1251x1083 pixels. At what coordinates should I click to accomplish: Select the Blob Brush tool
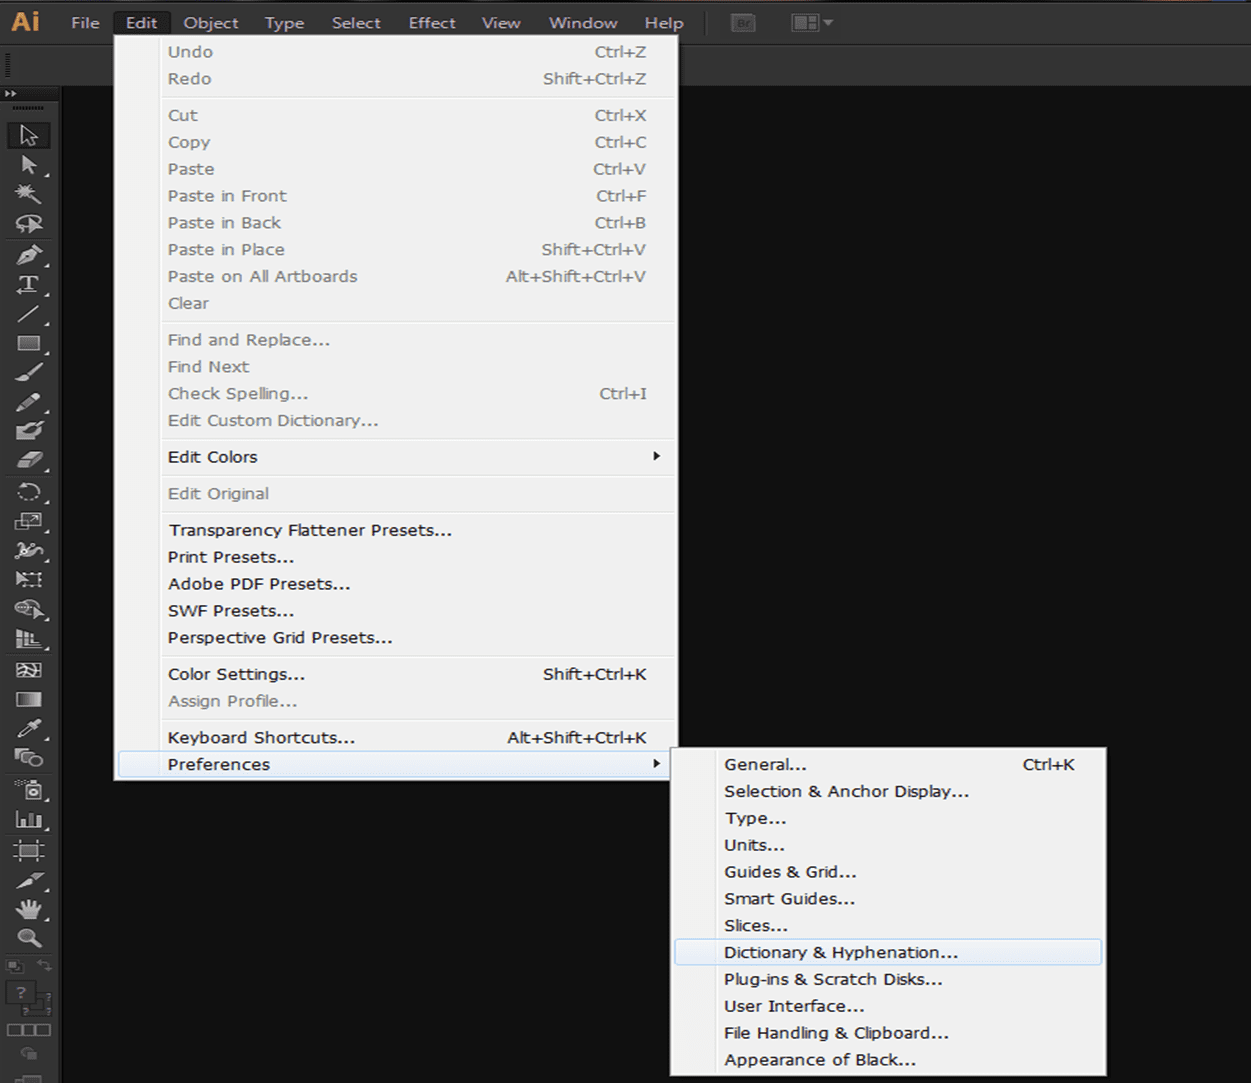(x=29, y=431)
